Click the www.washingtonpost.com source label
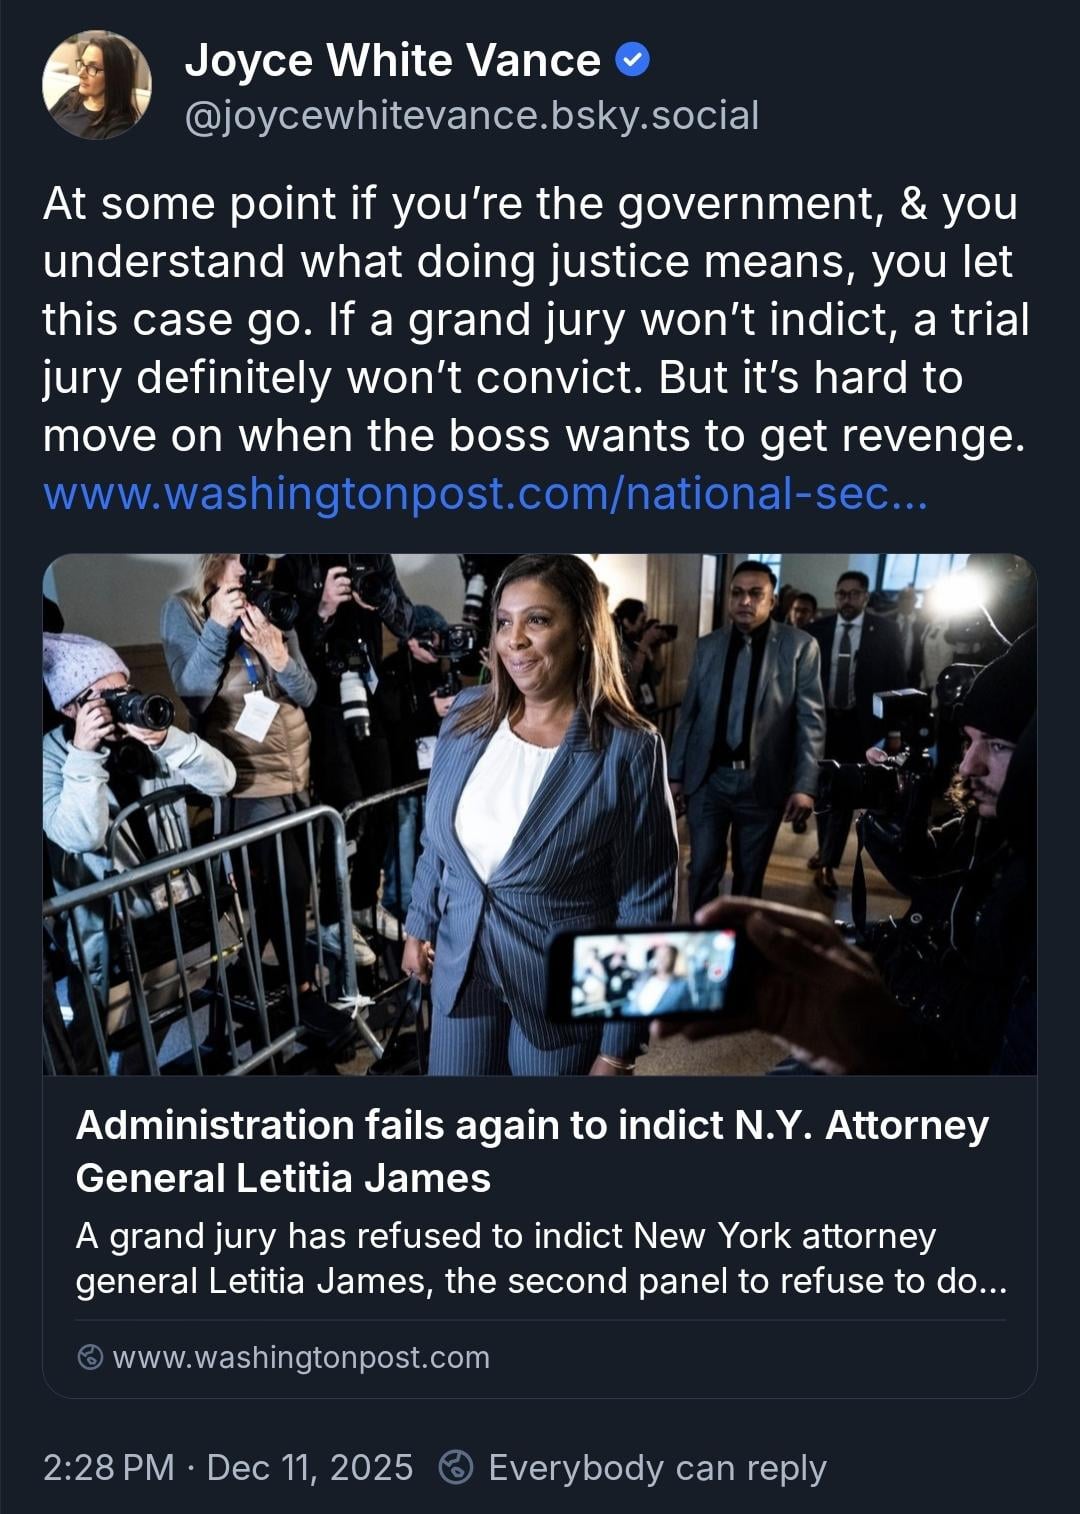This screenshot has height=1514, width=1080. [x=301, y=1357]
